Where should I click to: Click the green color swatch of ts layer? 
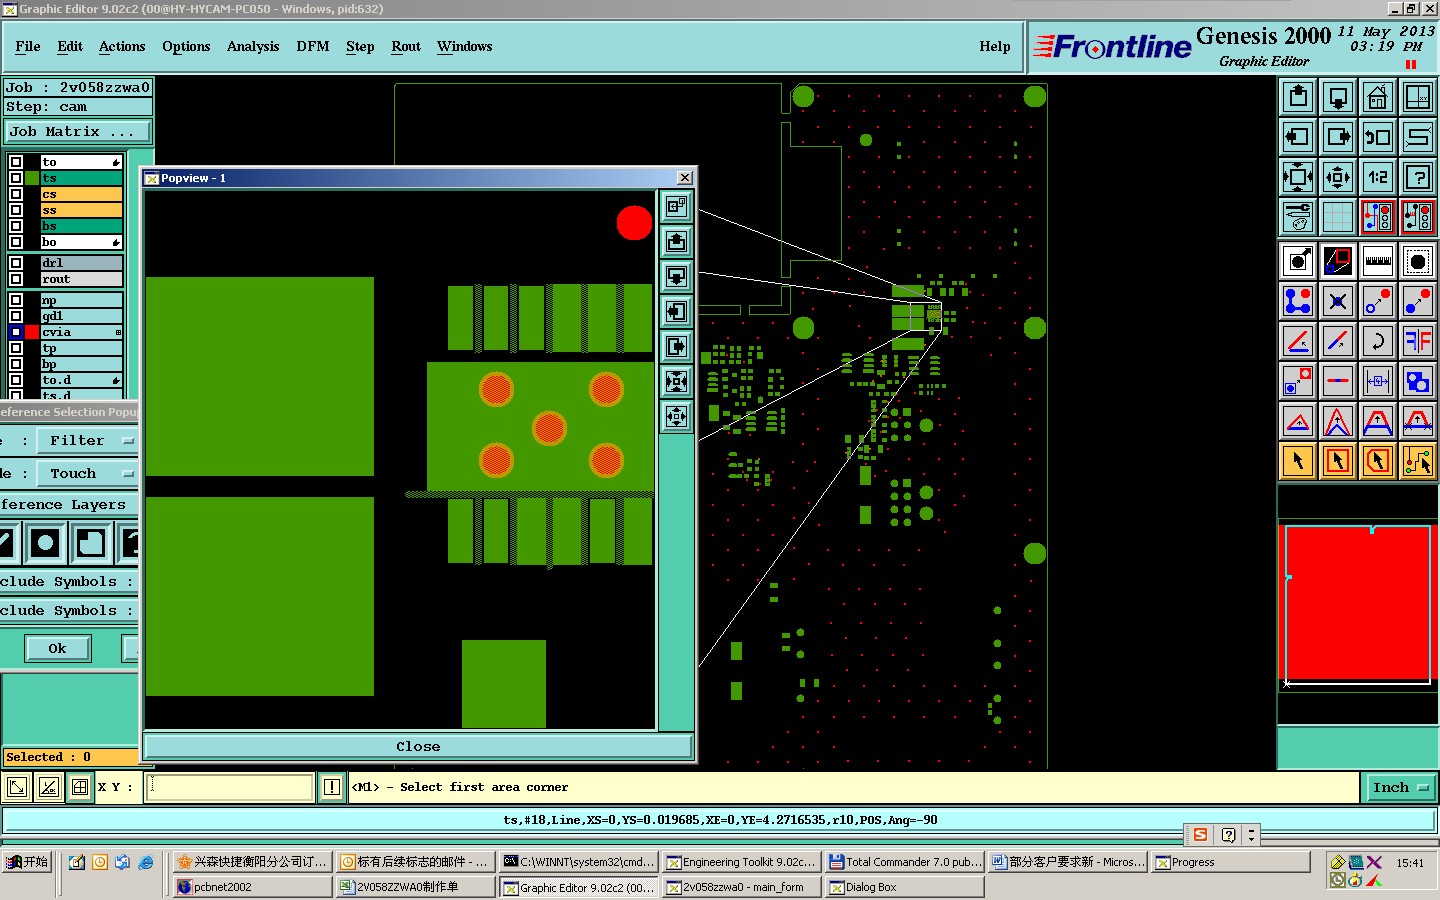tap(32, 178)
